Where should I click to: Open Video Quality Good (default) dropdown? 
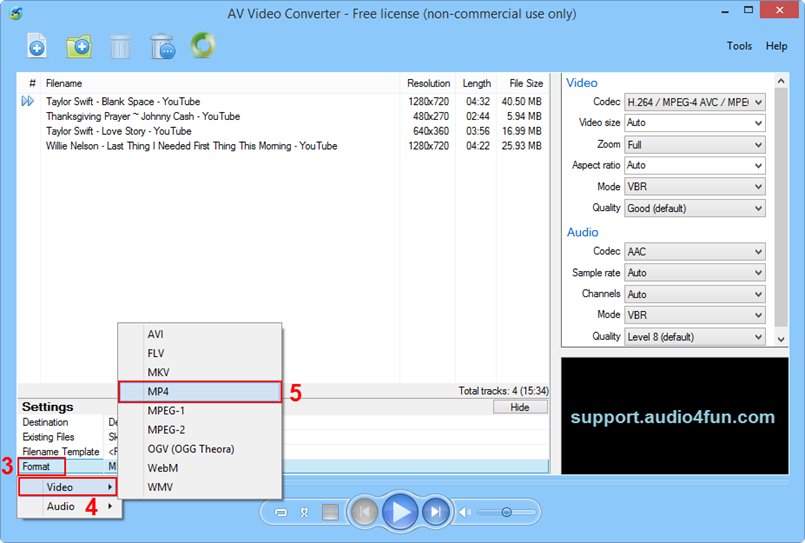click(695, 208)
